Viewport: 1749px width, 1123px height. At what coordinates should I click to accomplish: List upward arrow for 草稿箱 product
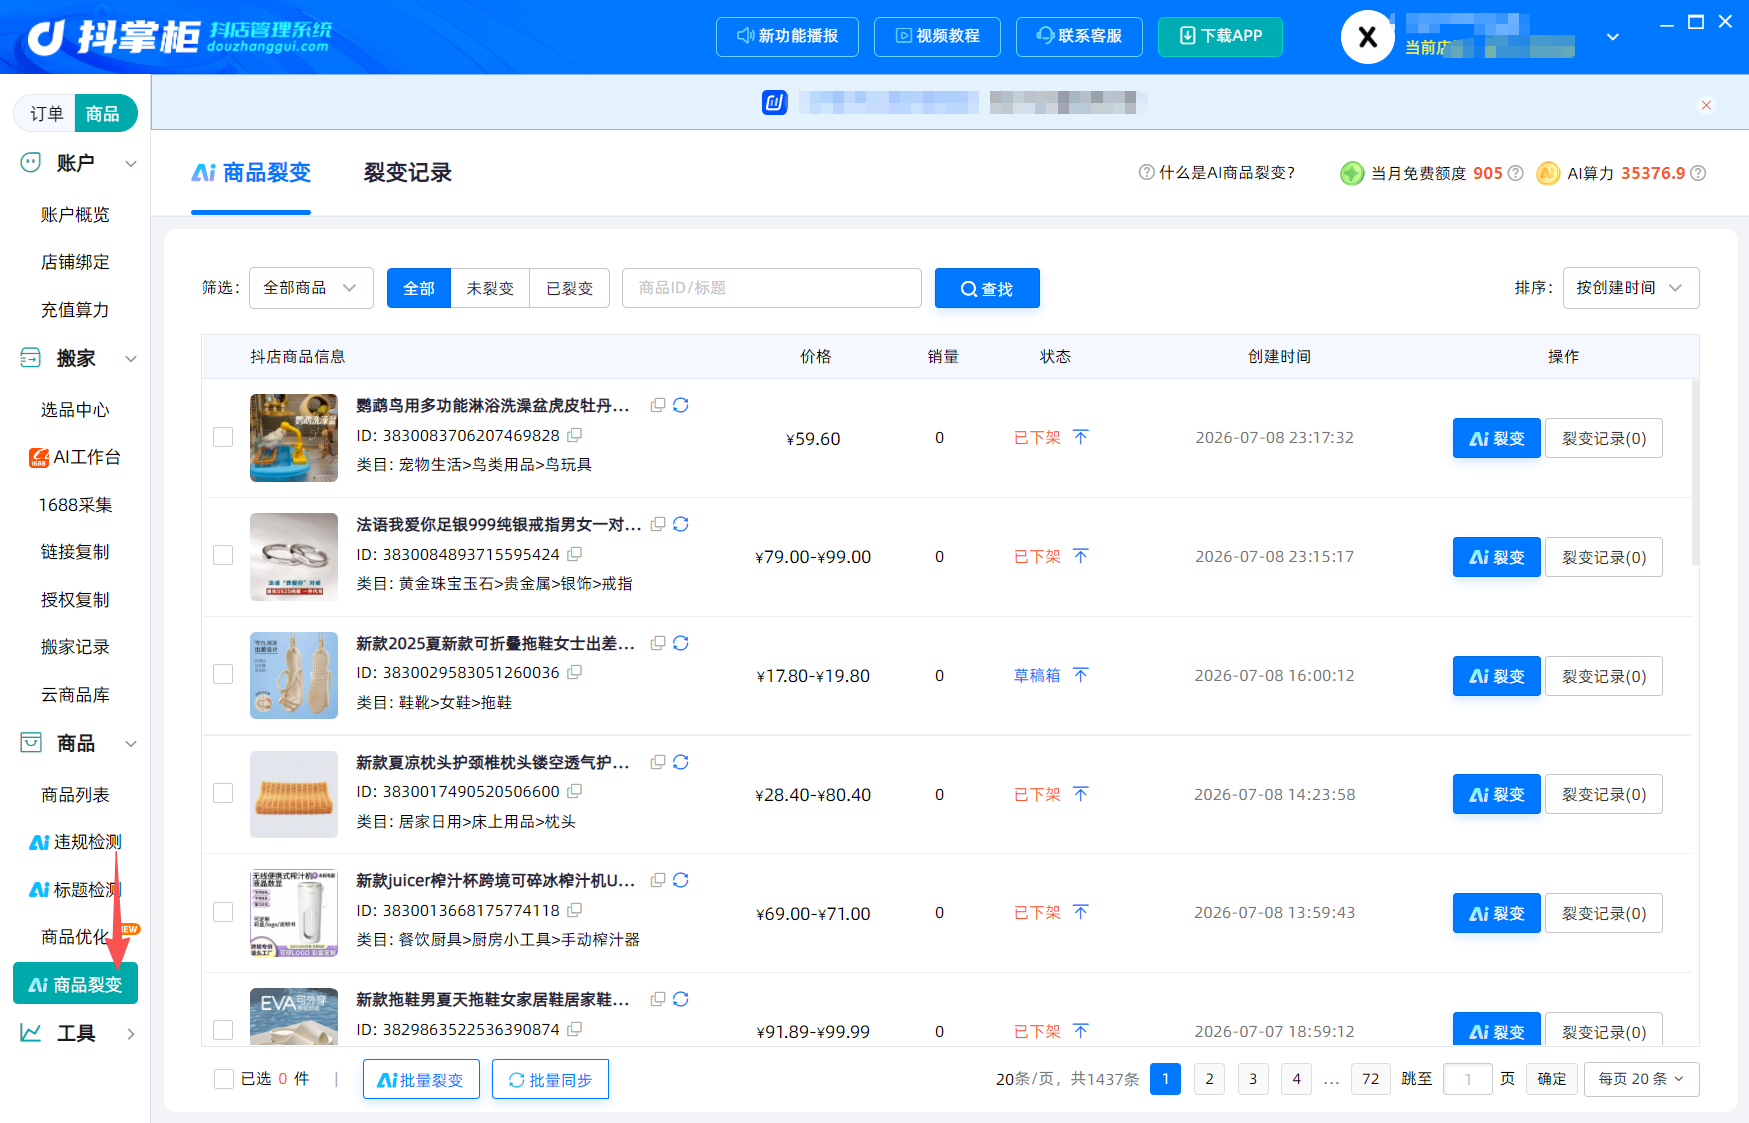coord(1081,675)
